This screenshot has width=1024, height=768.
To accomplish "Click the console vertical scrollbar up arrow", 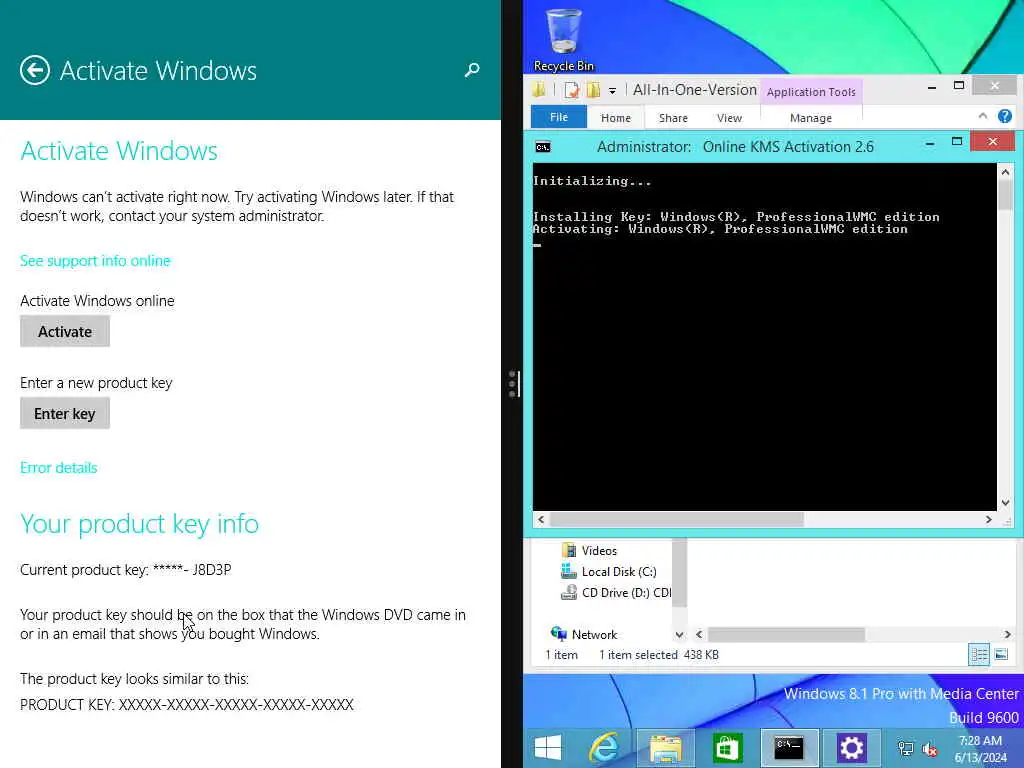I will [x=1005, y=172].
